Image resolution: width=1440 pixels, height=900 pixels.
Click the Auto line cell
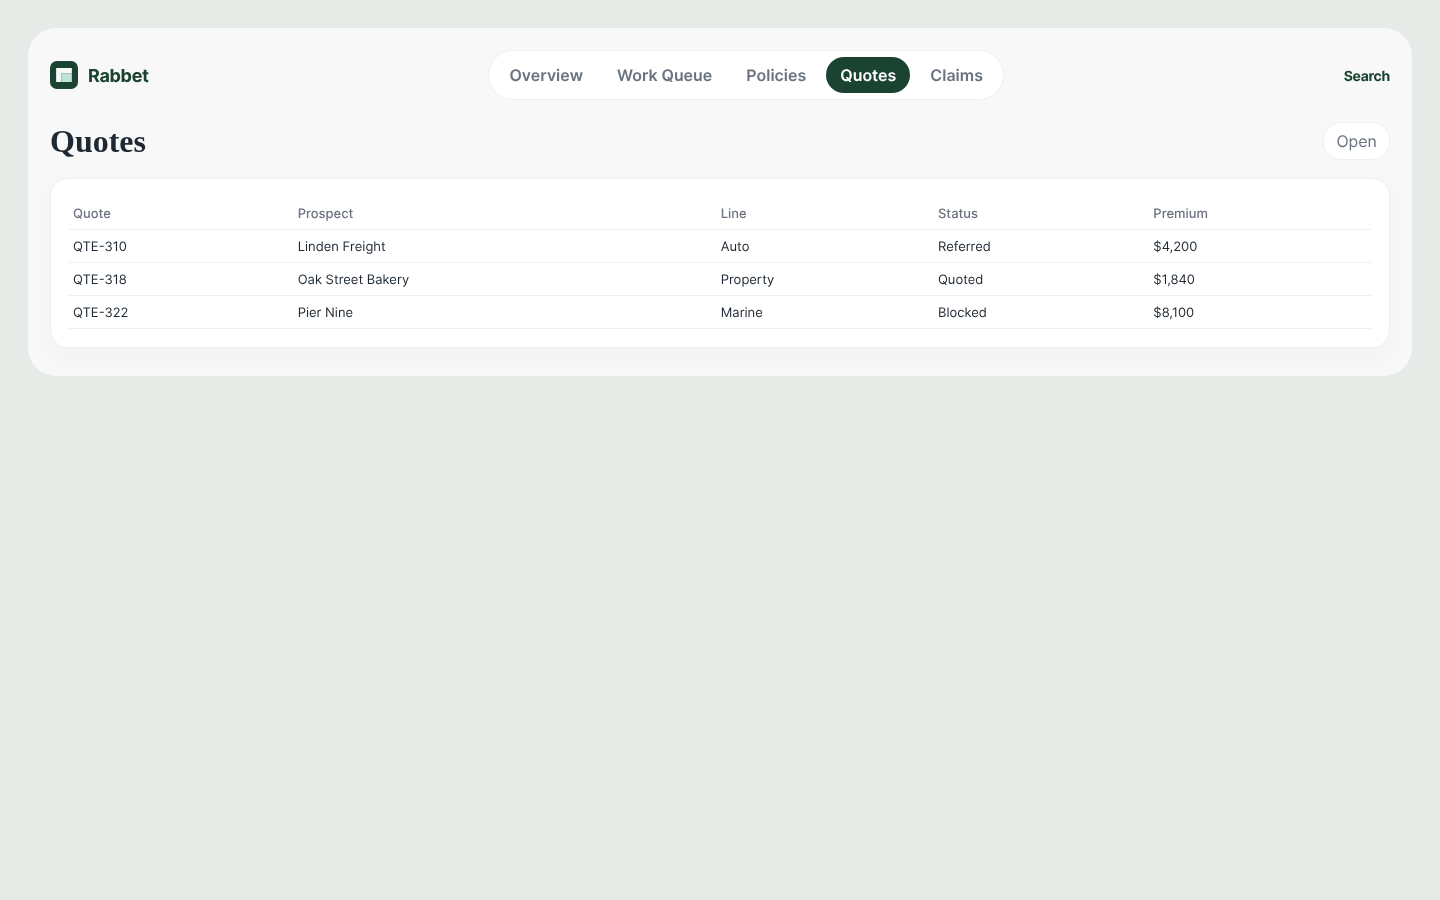735,246
